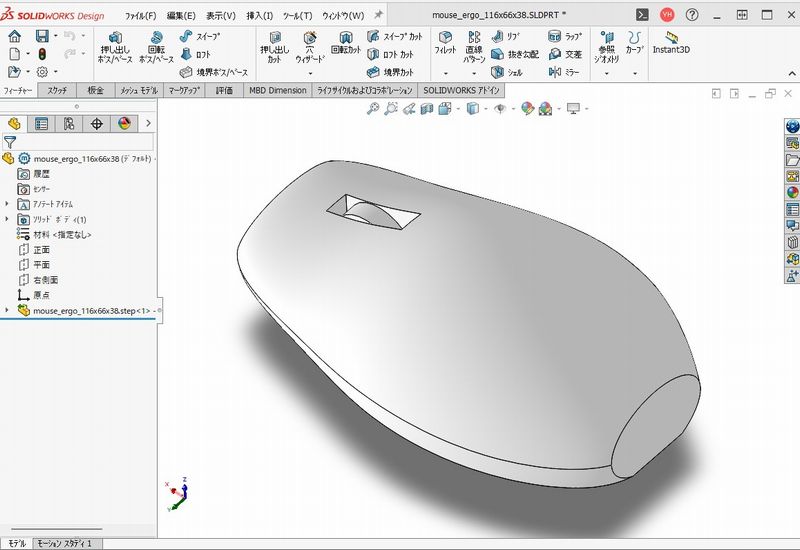The width and height of the screenshot is (800, 550).
Task: Select the Revolved Cut tool
Action: click(x=346, y=43)
